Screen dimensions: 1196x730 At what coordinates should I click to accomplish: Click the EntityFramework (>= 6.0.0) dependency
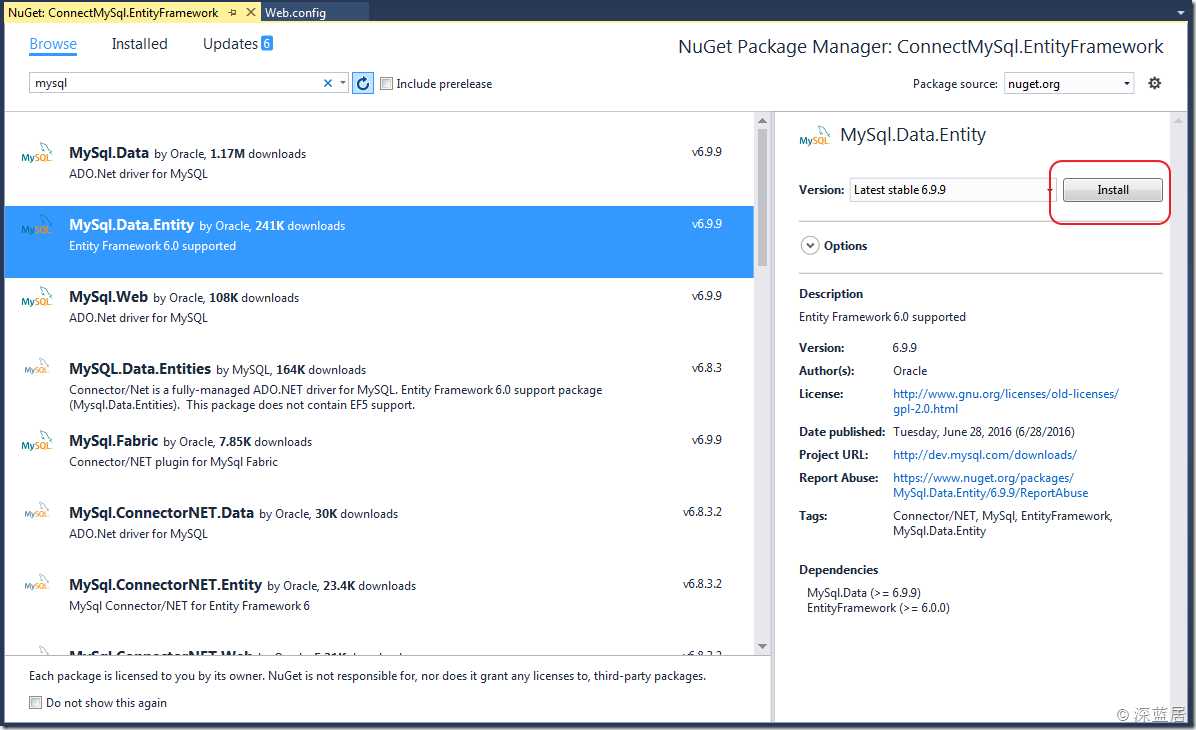coord(878,608)
